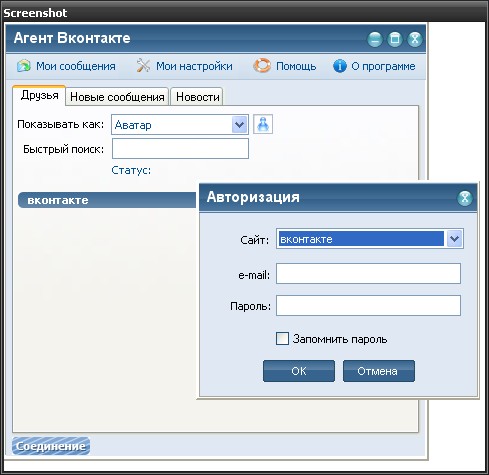Select the Друзья tab

point(39,95)
